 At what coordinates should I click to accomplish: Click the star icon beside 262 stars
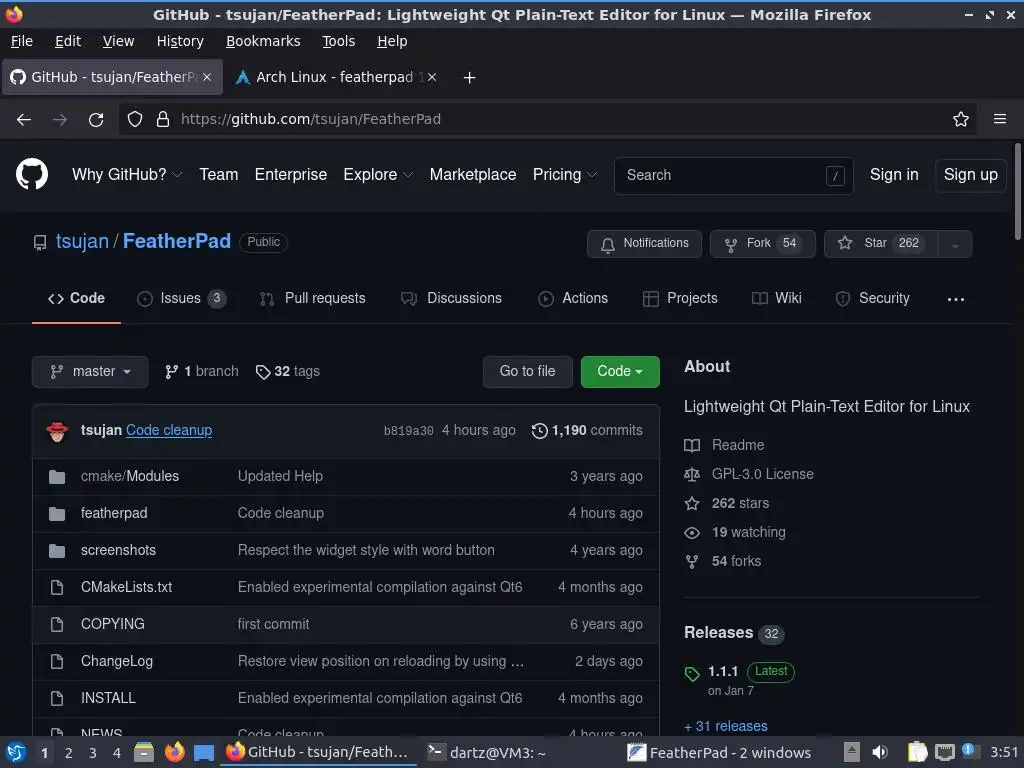pos(692,504)
